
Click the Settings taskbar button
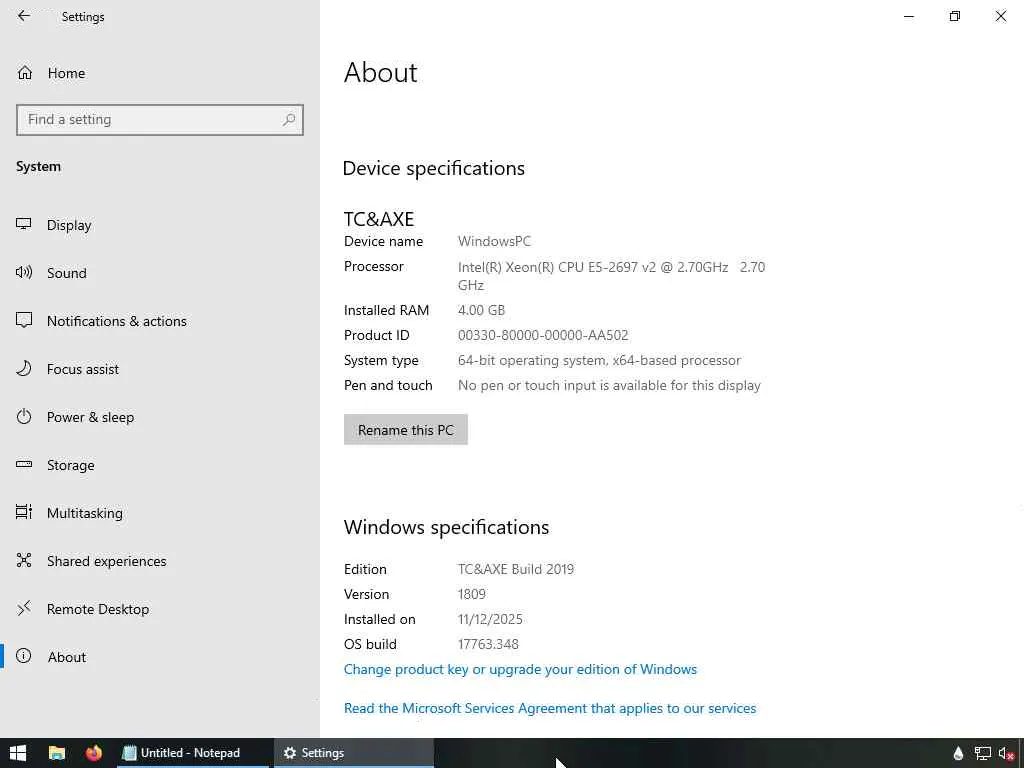point(353,753)
